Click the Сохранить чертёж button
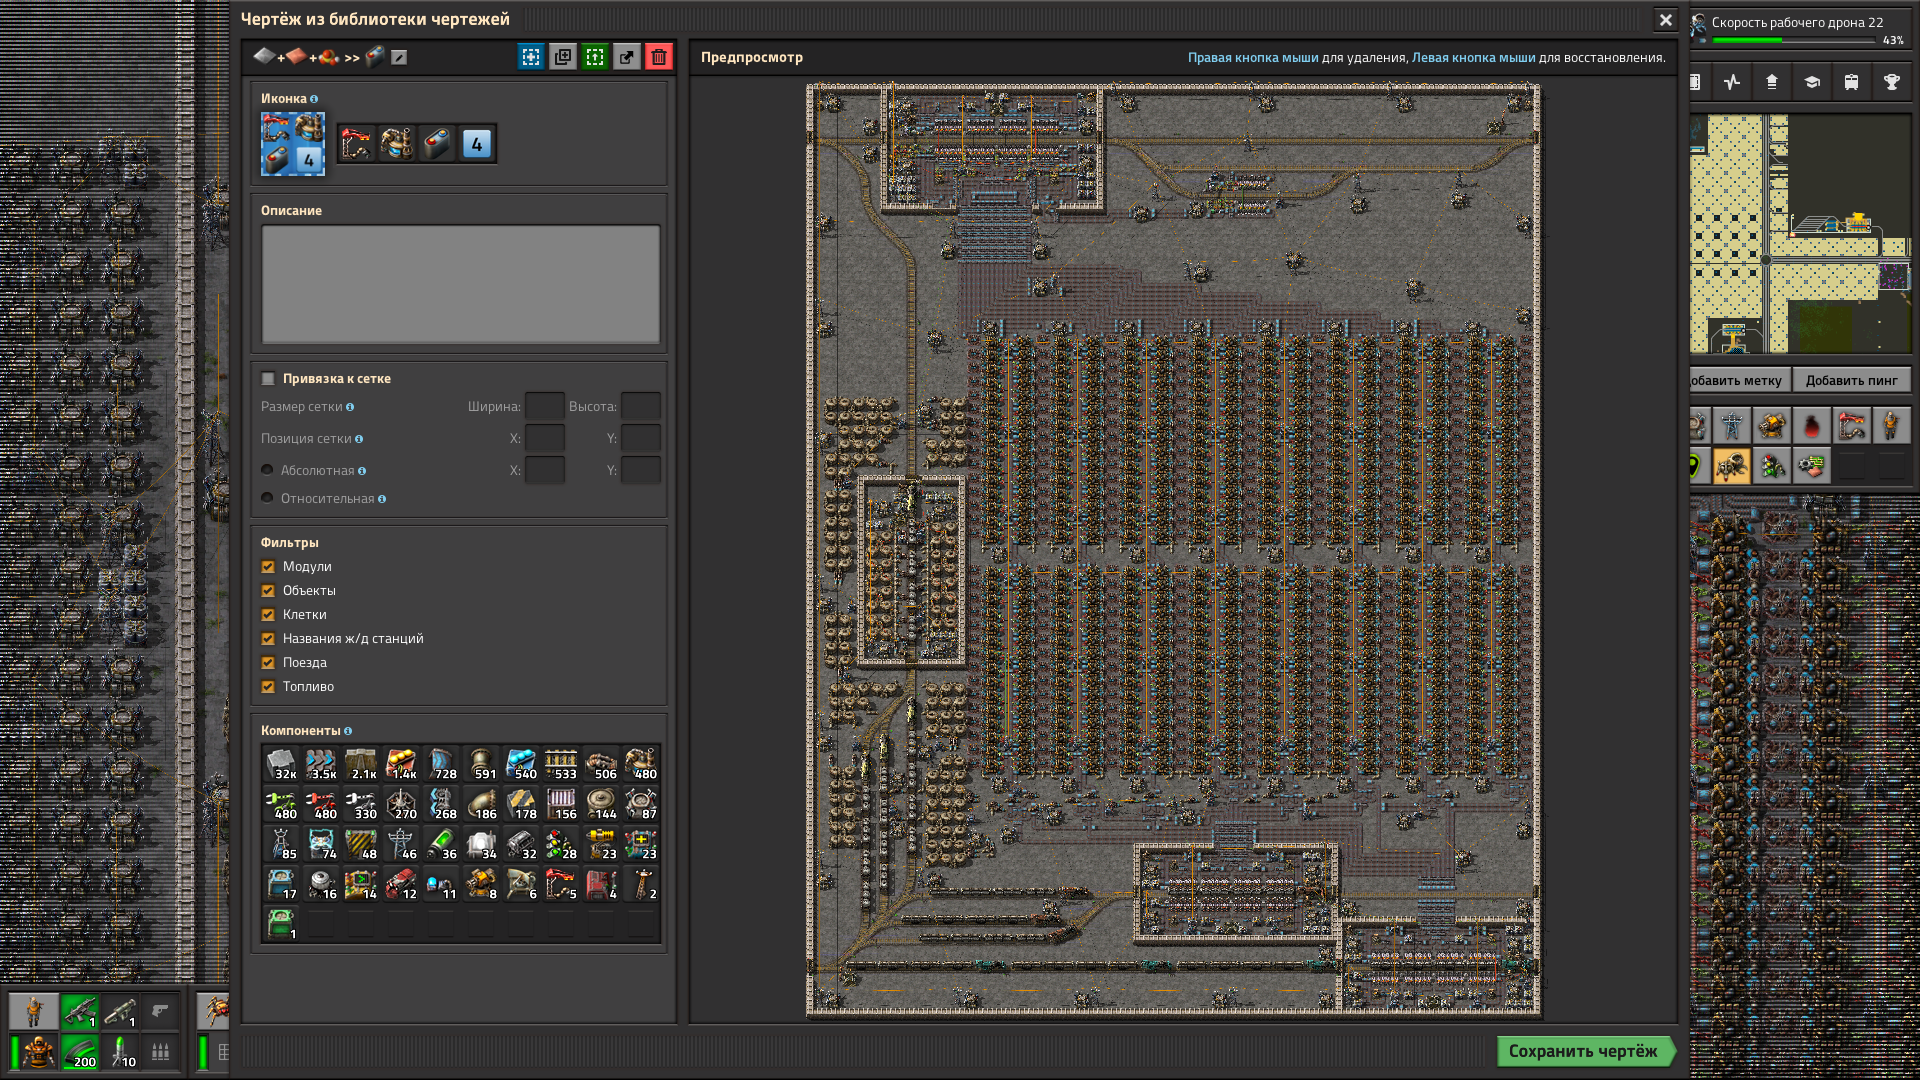 coord(1584,1052)
